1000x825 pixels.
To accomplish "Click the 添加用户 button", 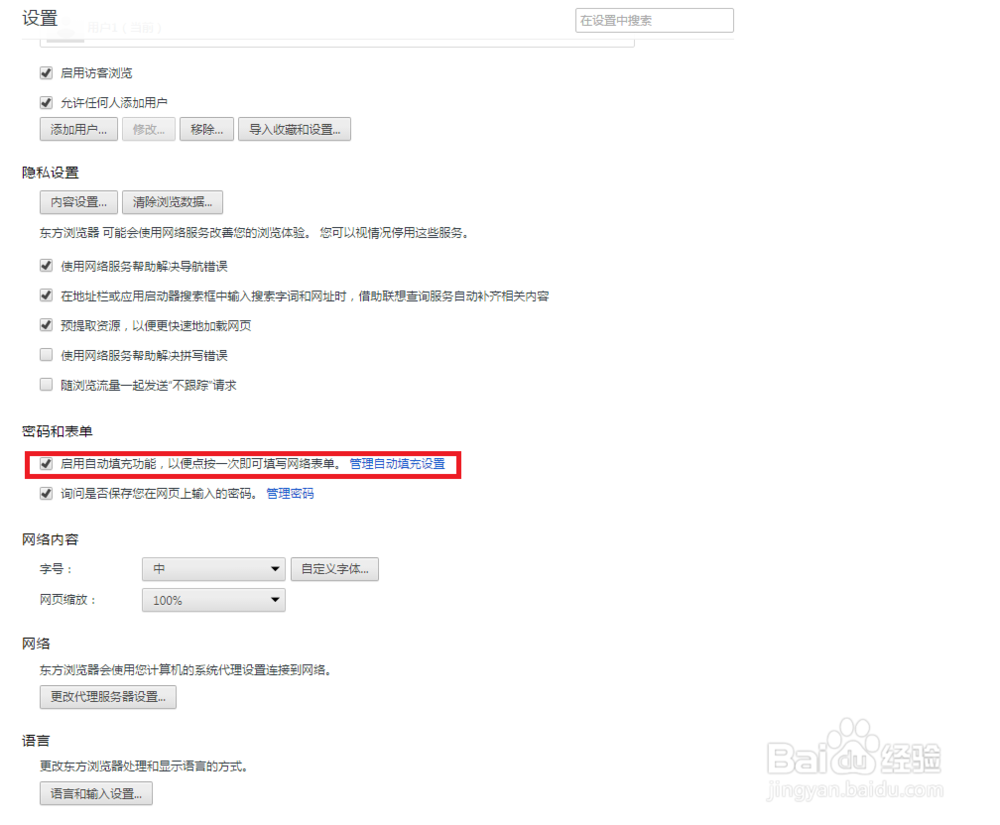I will click(x=78, y=129).
